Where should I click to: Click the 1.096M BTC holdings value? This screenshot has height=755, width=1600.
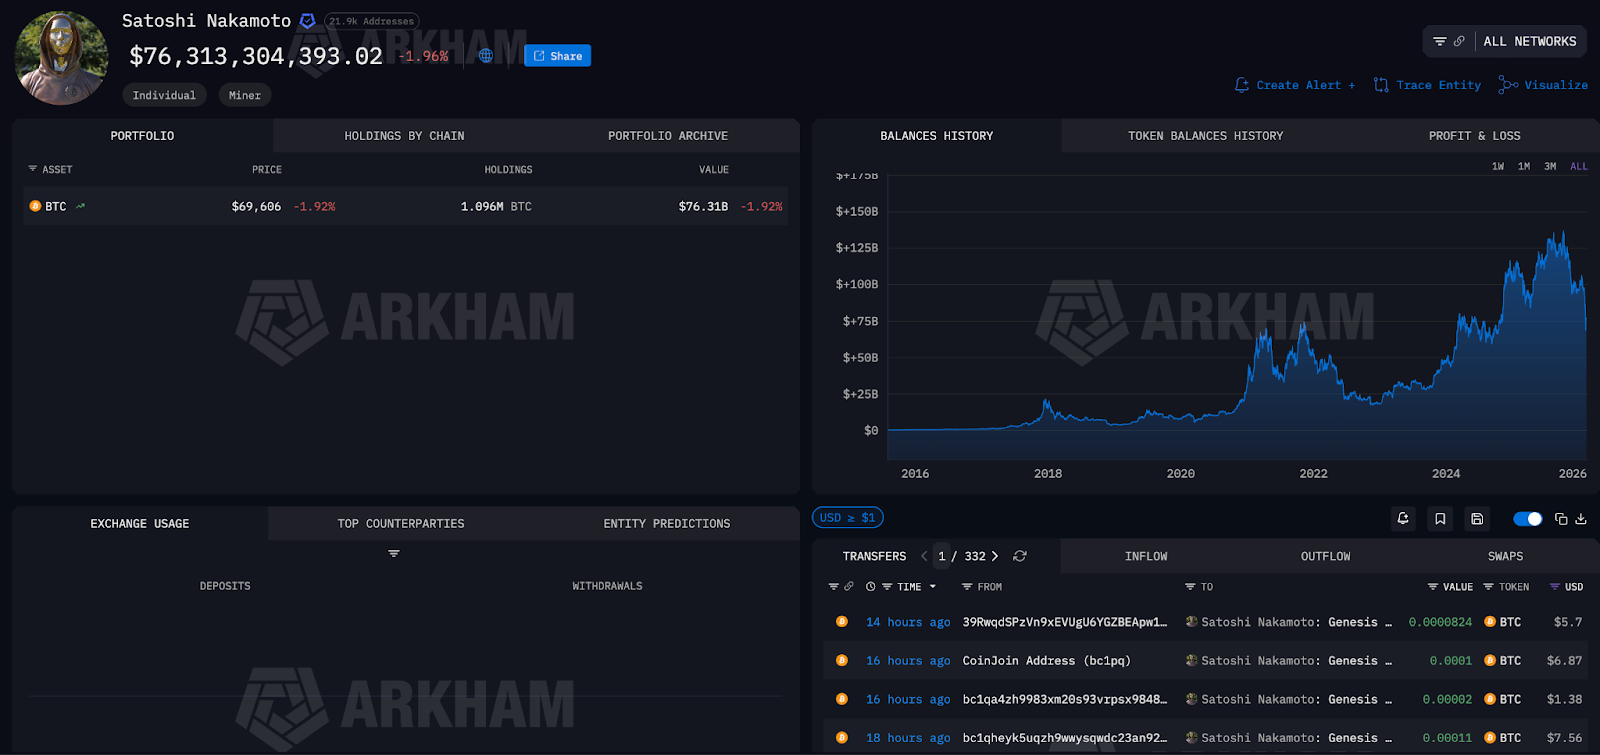click(496, 206)
